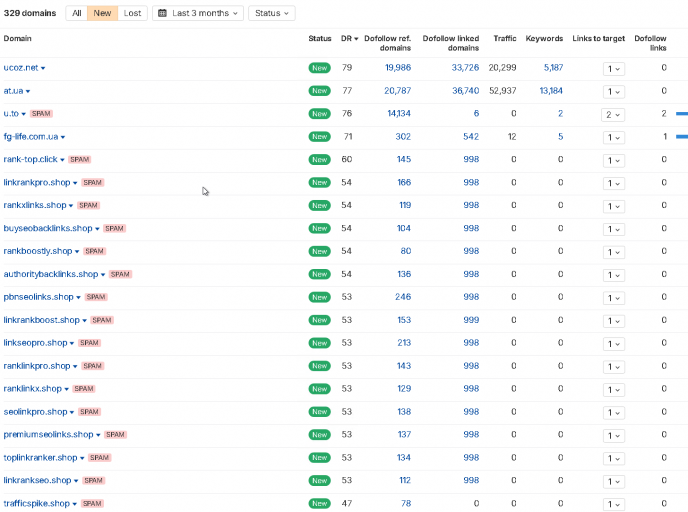
Task: Open the trafficspike.shop domain link
Action: (37, 504)
